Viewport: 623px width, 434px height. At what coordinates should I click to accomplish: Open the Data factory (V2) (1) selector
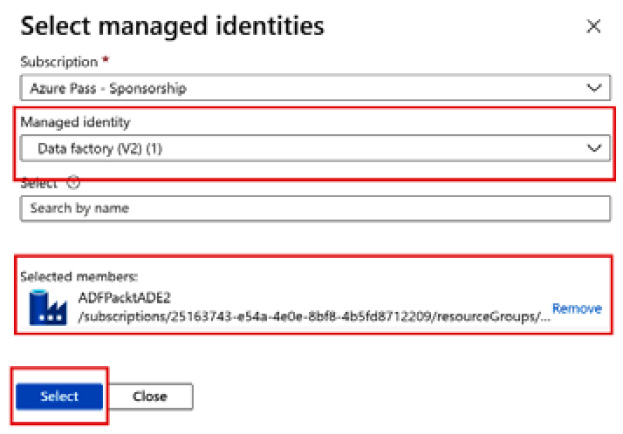click(300, 148)
